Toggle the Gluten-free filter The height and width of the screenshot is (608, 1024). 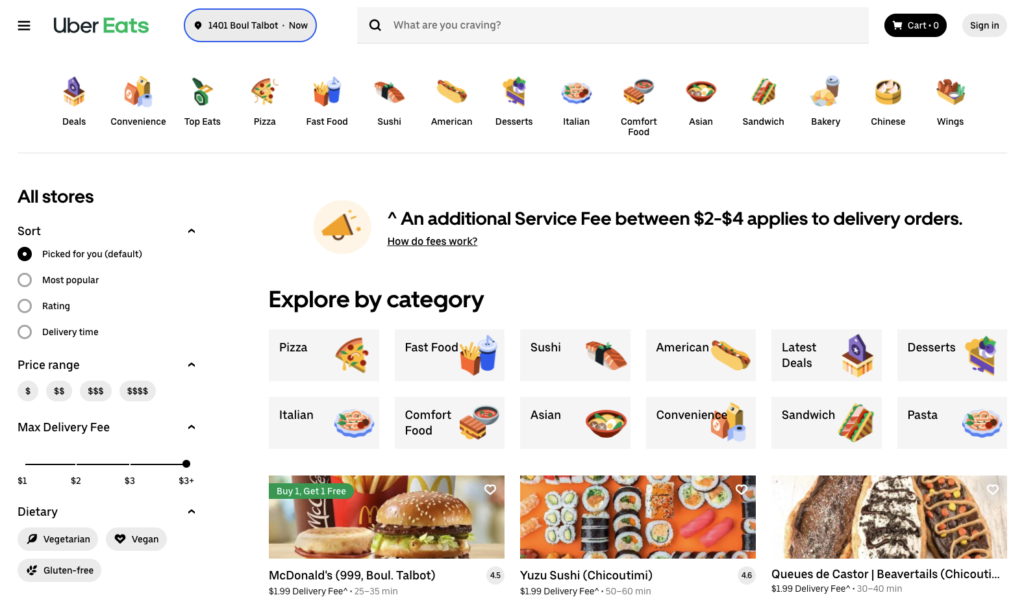[59, 569]
